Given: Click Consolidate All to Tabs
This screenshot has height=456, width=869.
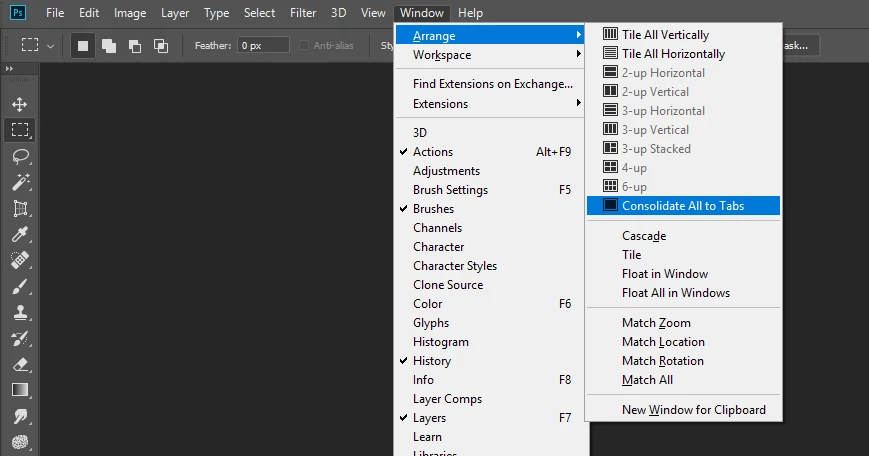Looking at the screenshot, I should click(x=683, y=206).
